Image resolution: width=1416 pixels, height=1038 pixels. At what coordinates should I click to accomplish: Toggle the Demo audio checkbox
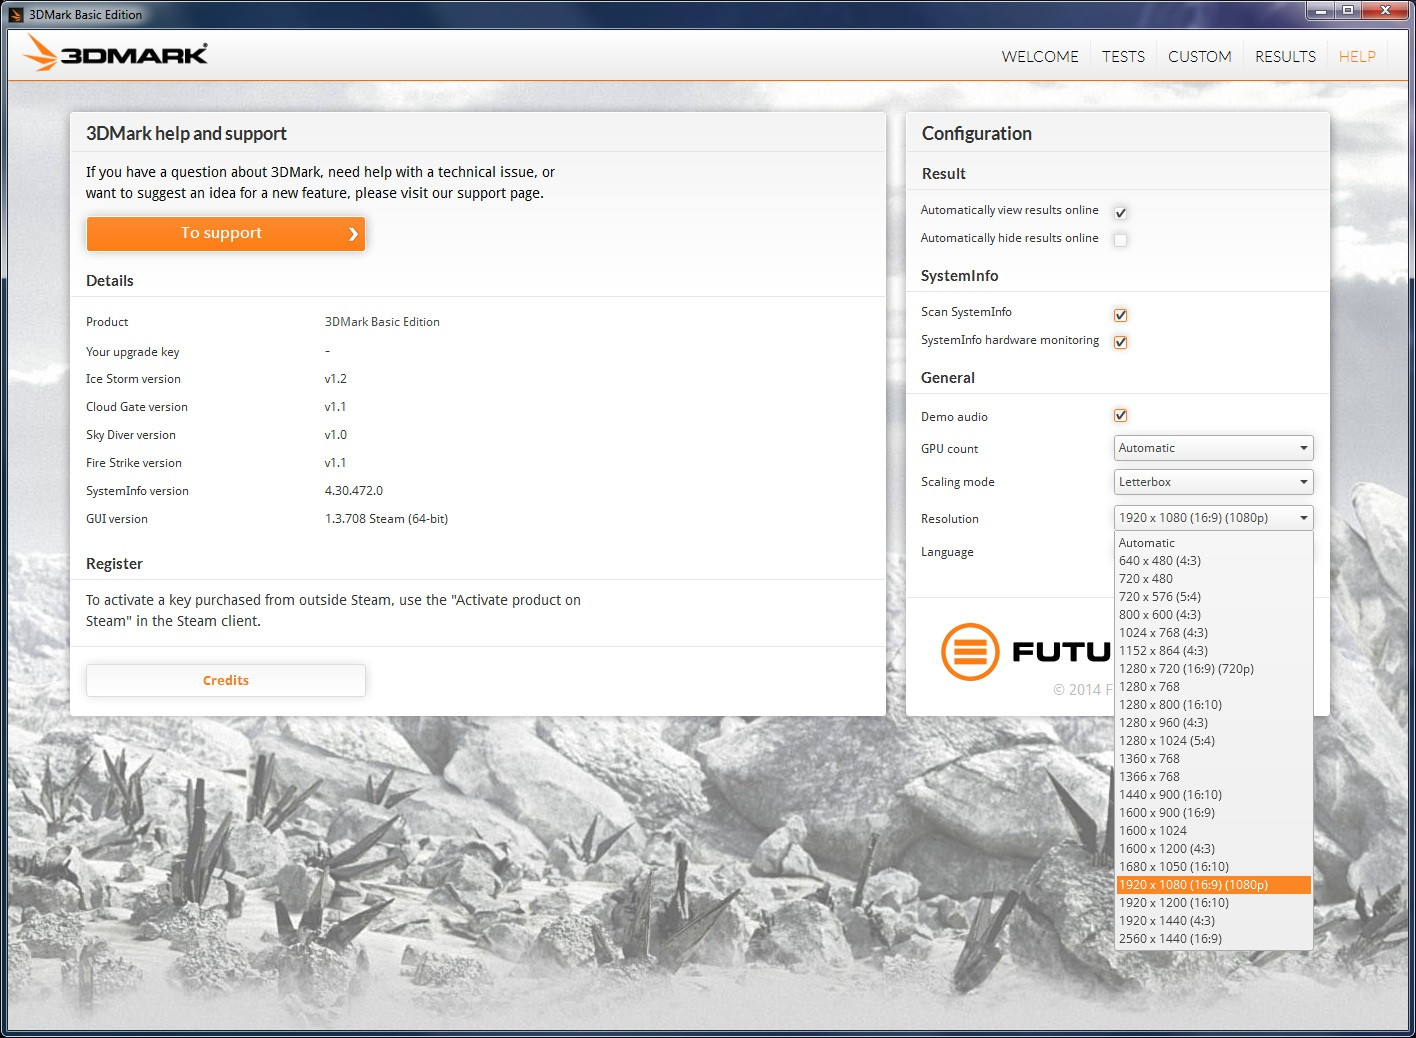(1120, 415)
